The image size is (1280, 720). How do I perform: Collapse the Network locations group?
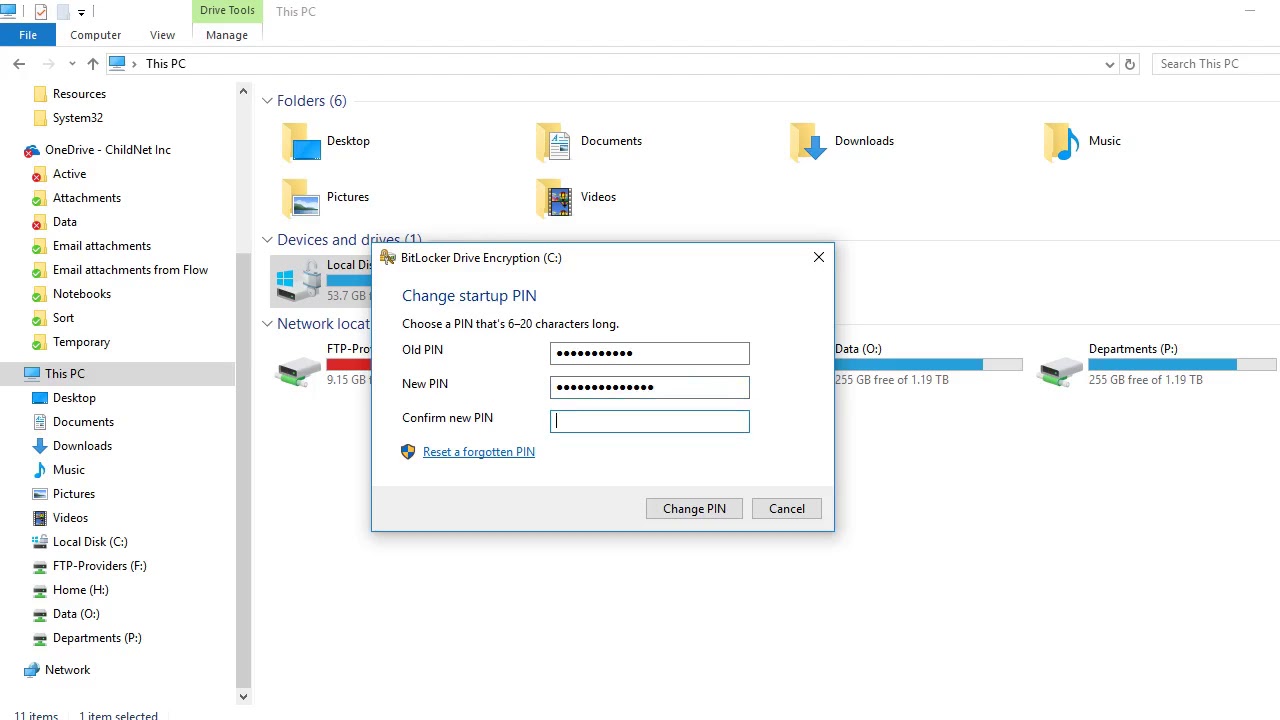(x=267, y=324)
